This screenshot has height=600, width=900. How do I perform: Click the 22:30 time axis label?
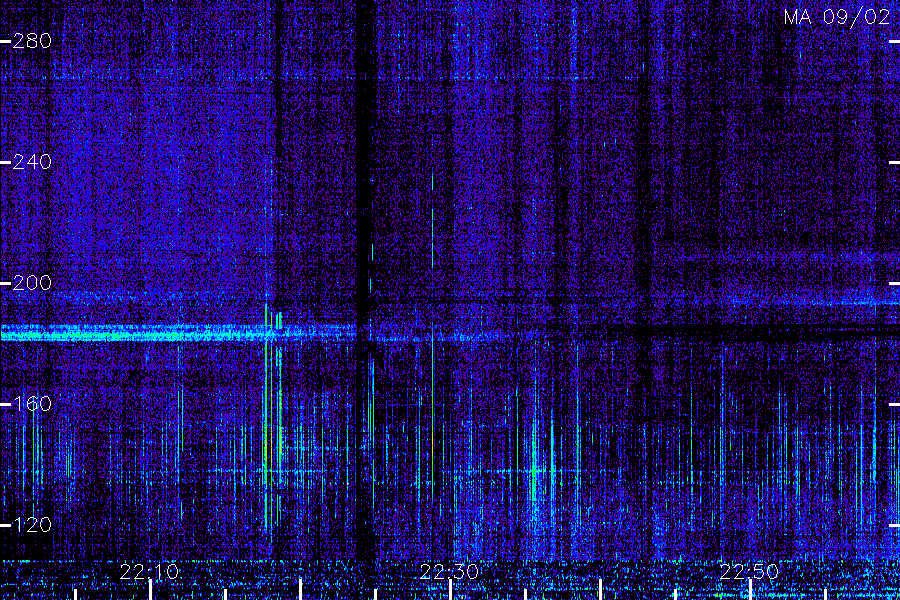pyautogui.click(x=449, y=572)
